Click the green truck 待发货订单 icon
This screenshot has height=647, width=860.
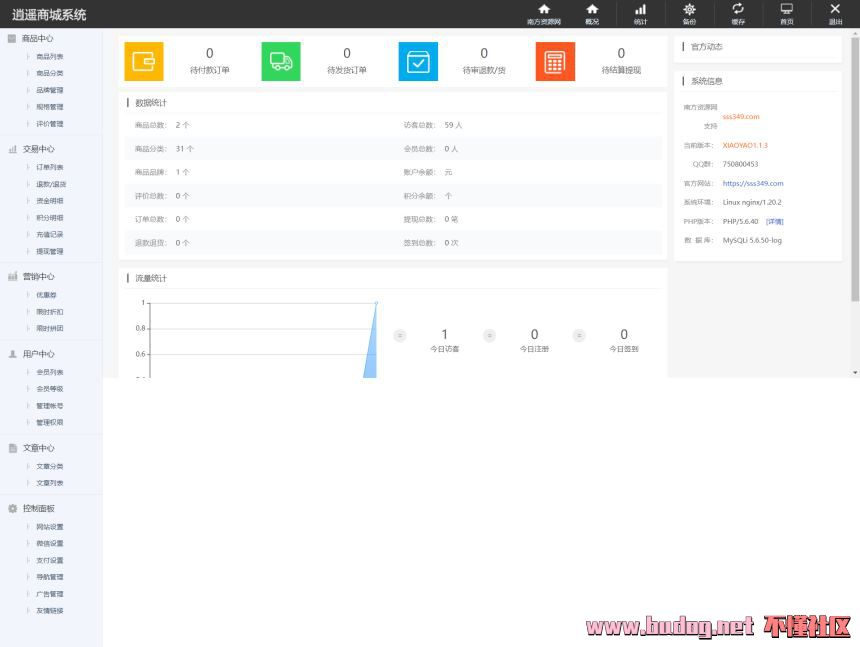click(x=281, y=62)
